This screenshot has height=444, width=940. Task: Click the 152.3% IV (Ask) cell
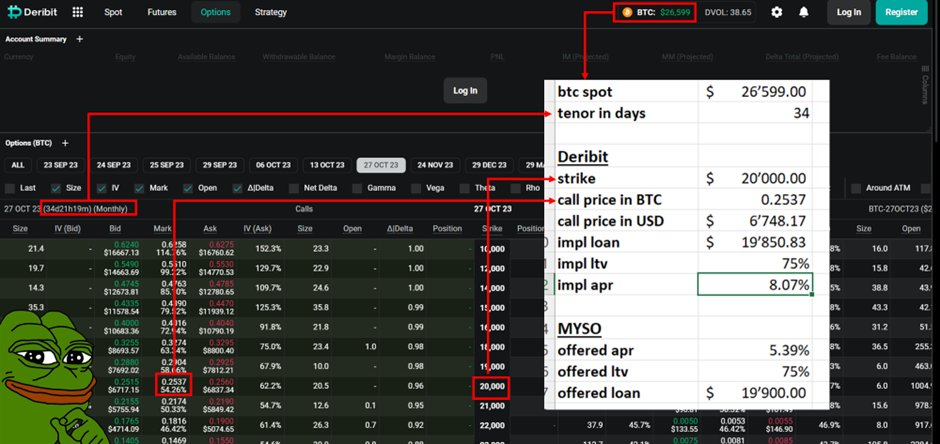click(x=270, y=249)
